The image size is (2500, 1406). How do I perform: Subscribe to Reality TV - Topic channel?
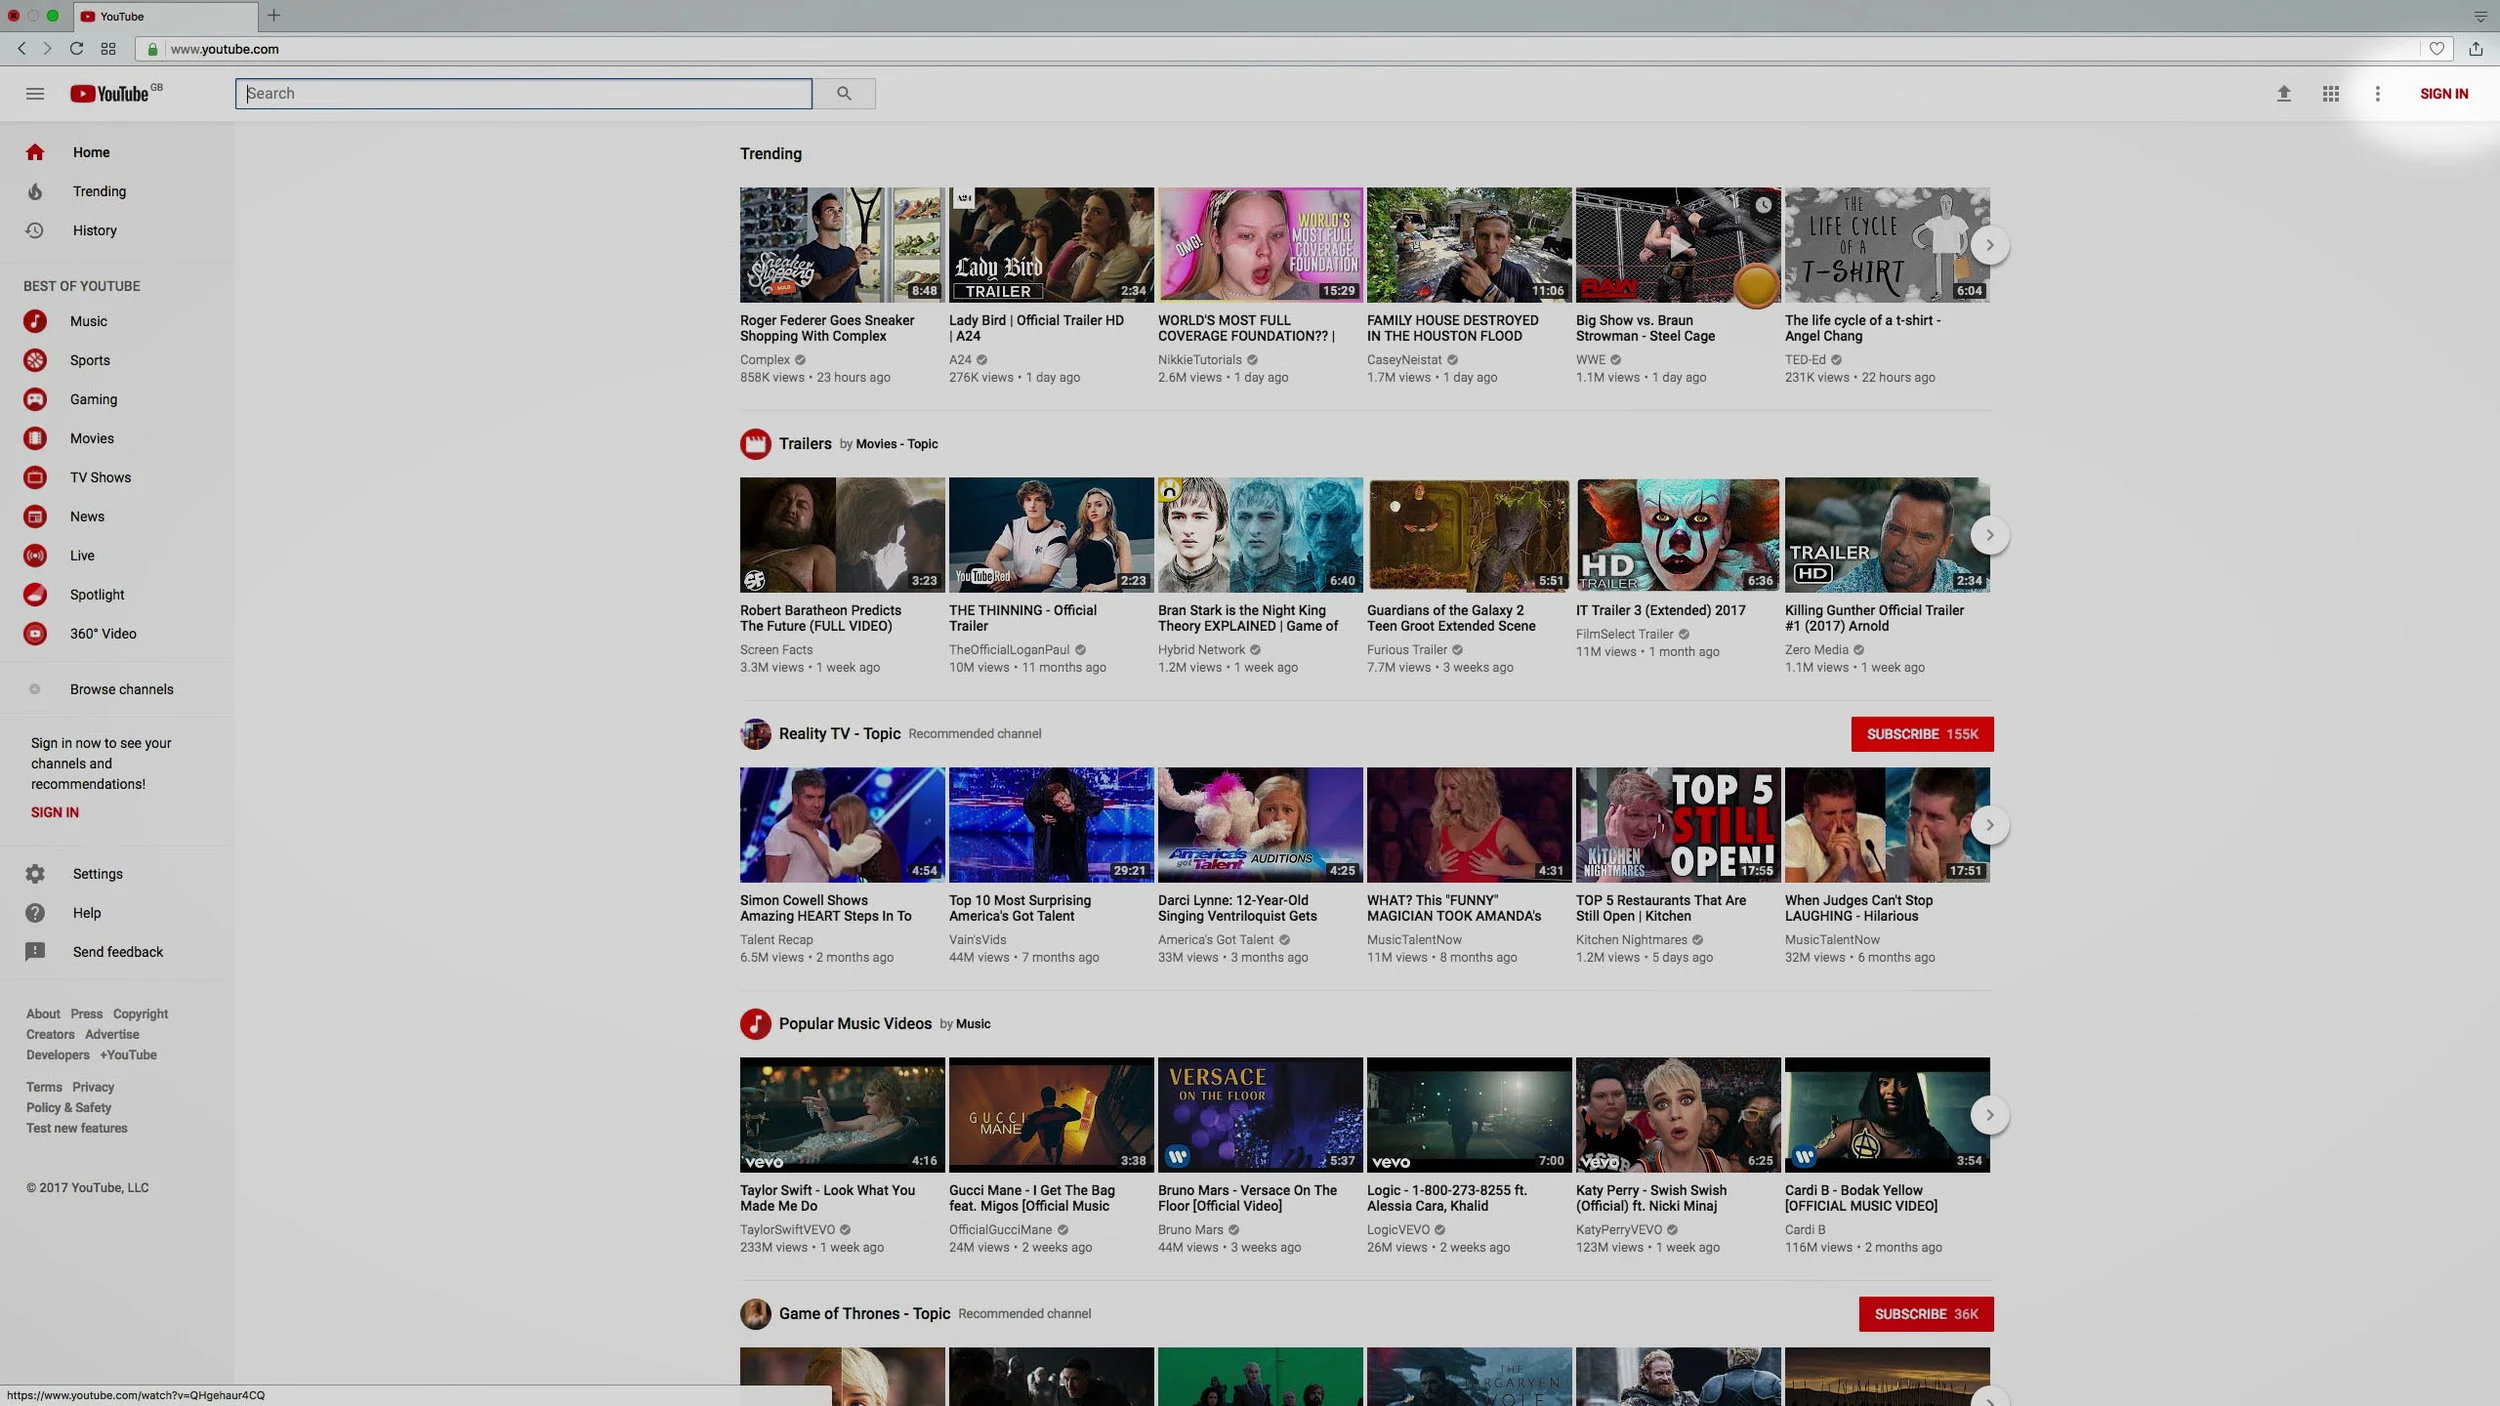[1921, 734]
